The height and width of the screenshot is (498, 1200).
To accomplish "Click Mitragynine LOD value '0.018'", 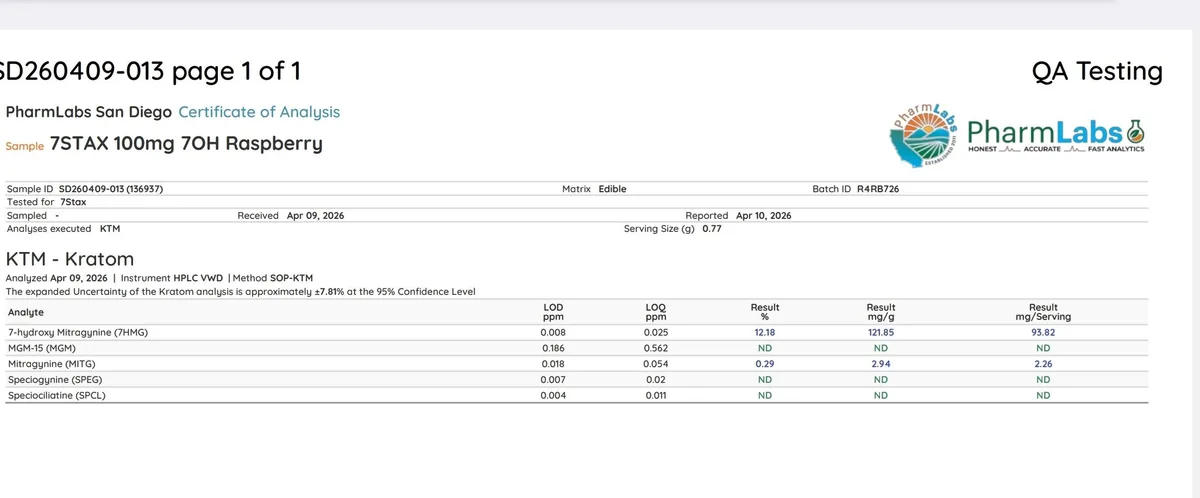I will 553,364.
